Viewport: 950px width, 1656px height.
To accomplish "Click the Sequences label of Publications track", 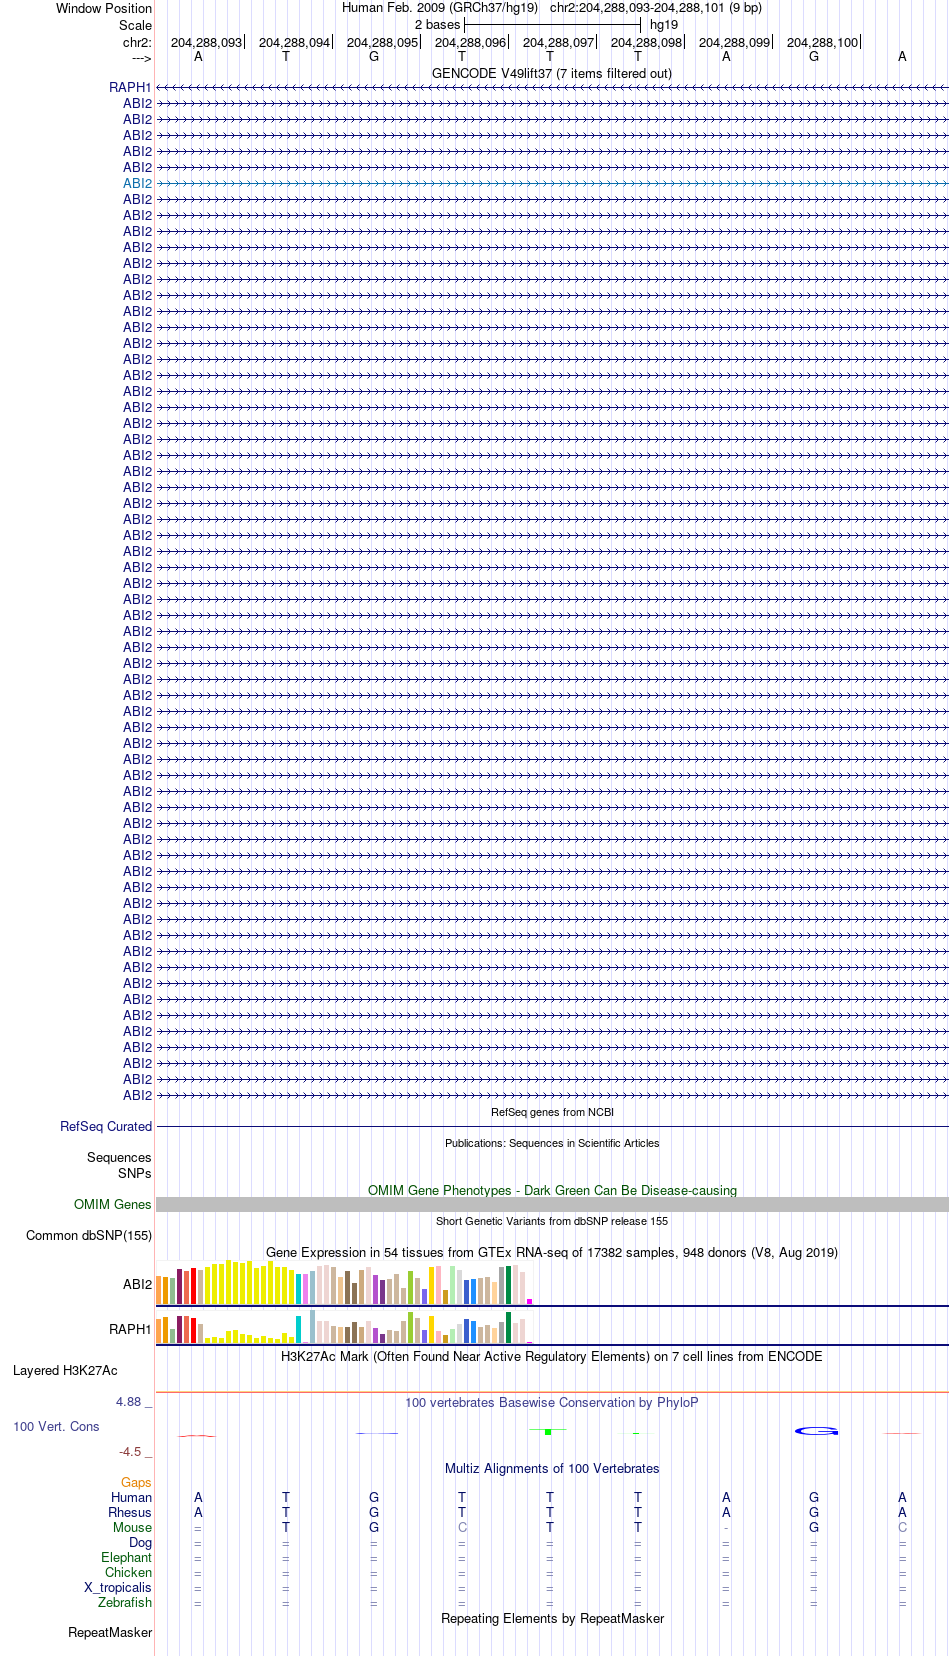I will tap(119, 1157).
